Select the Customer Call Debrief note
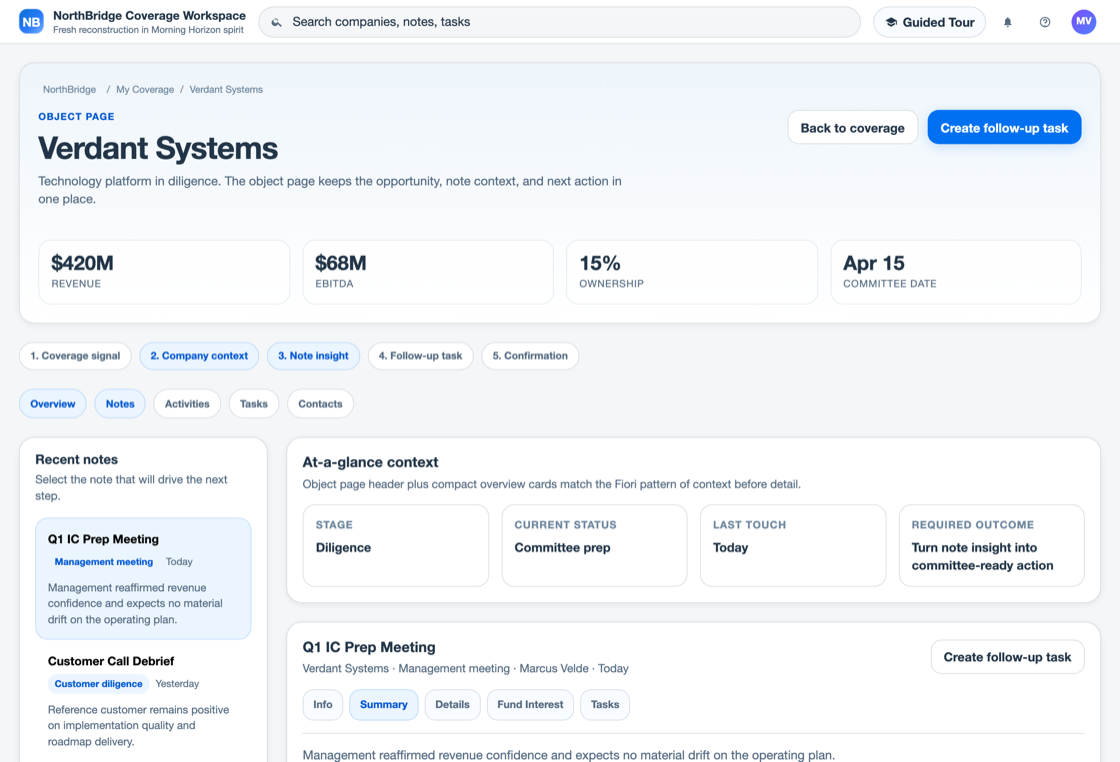This screenshot has width=1120, height=762. [x=143, y=701]
